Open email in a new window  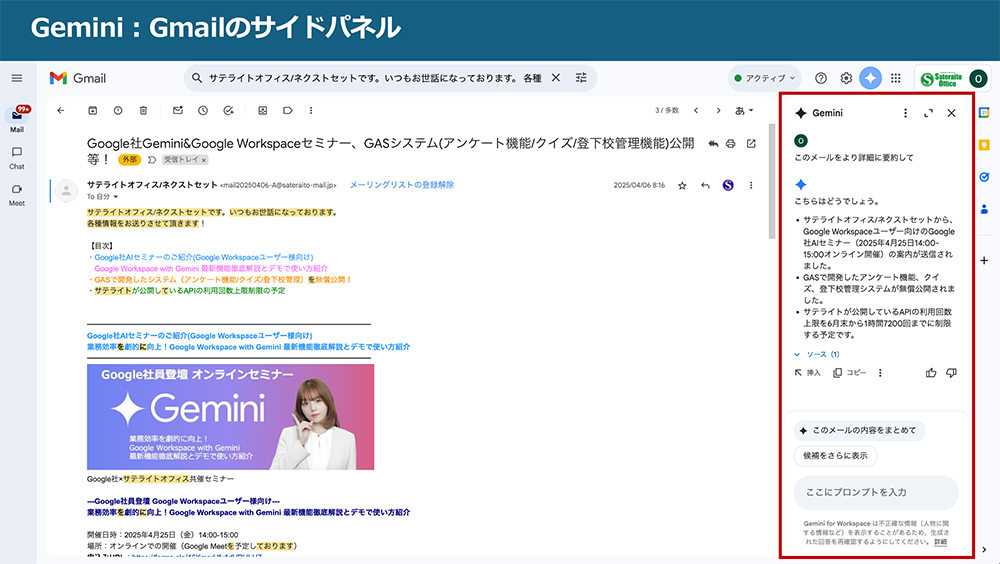(x=751, y=144)
